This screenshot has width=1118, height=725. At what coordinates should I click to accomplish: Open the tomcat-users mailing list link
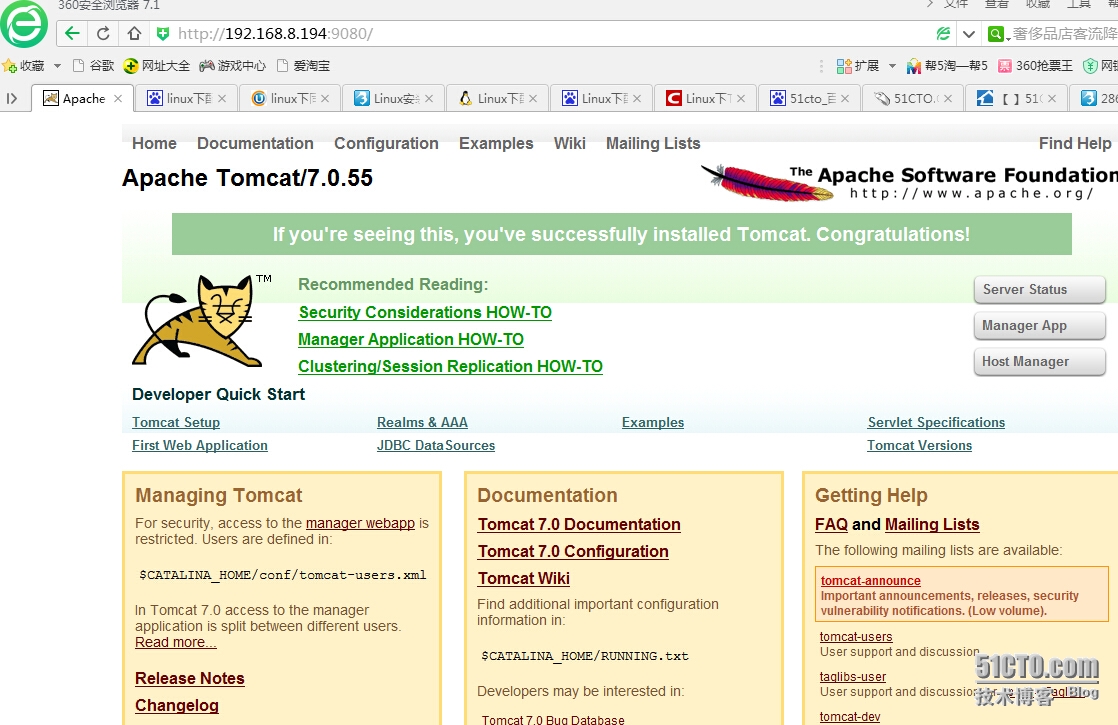[x=856, y=637]
